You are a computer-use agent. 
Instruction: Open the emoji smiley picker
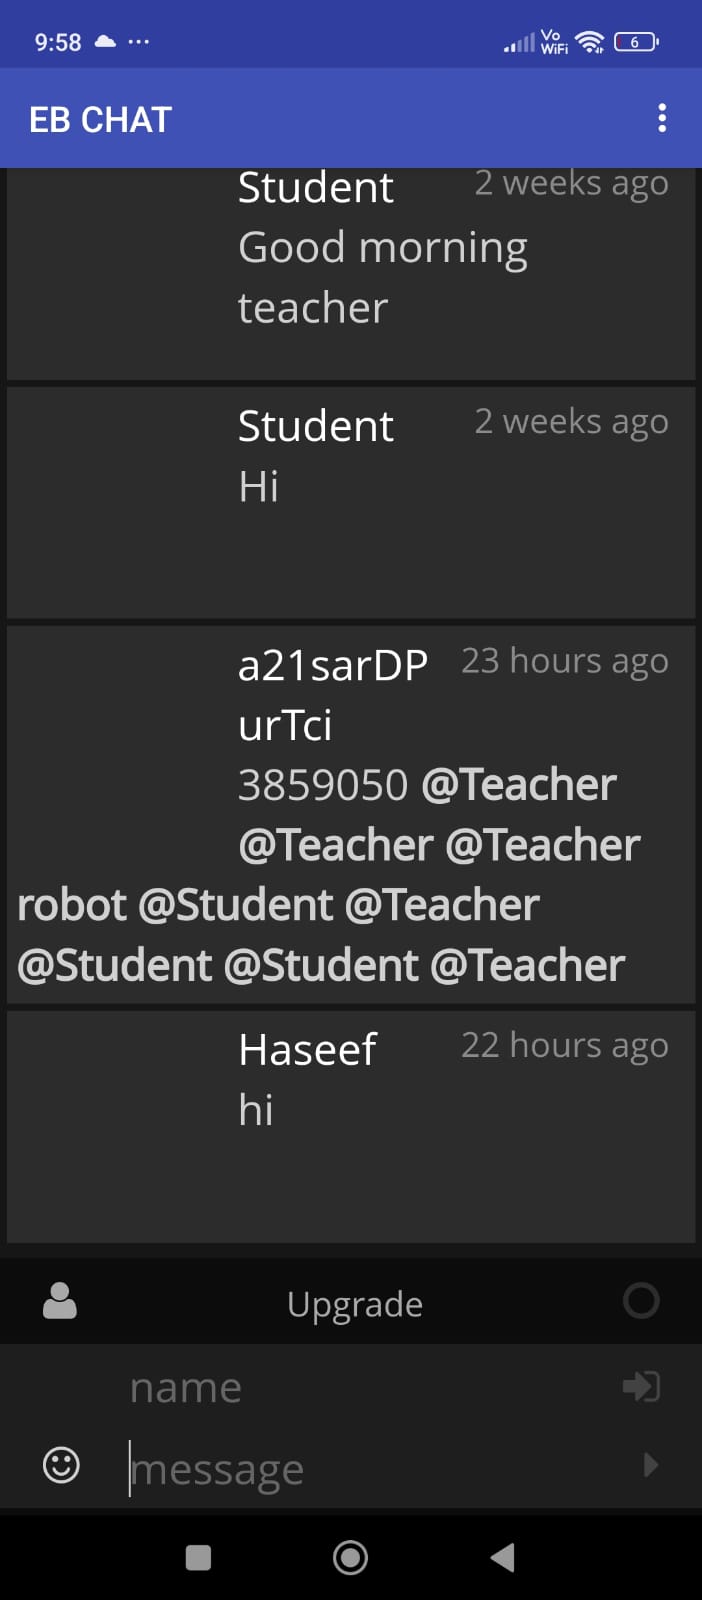coord(61,1465)
